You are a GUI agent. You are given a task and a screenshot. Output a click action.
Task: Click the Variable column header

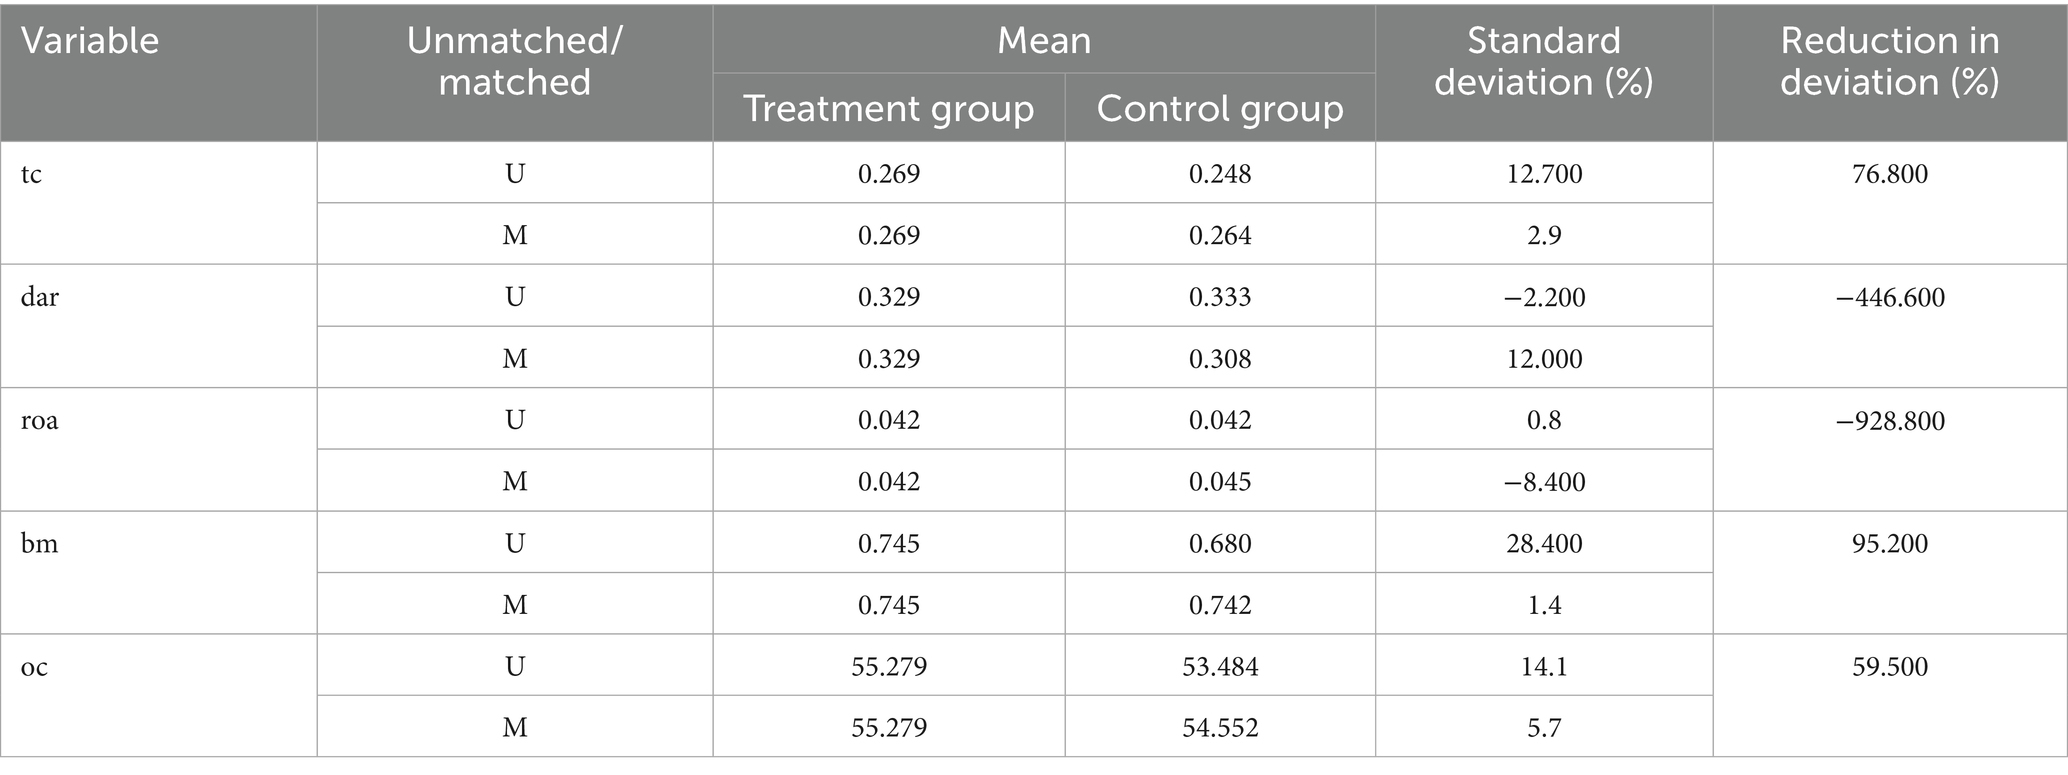(x=90, y=41)
